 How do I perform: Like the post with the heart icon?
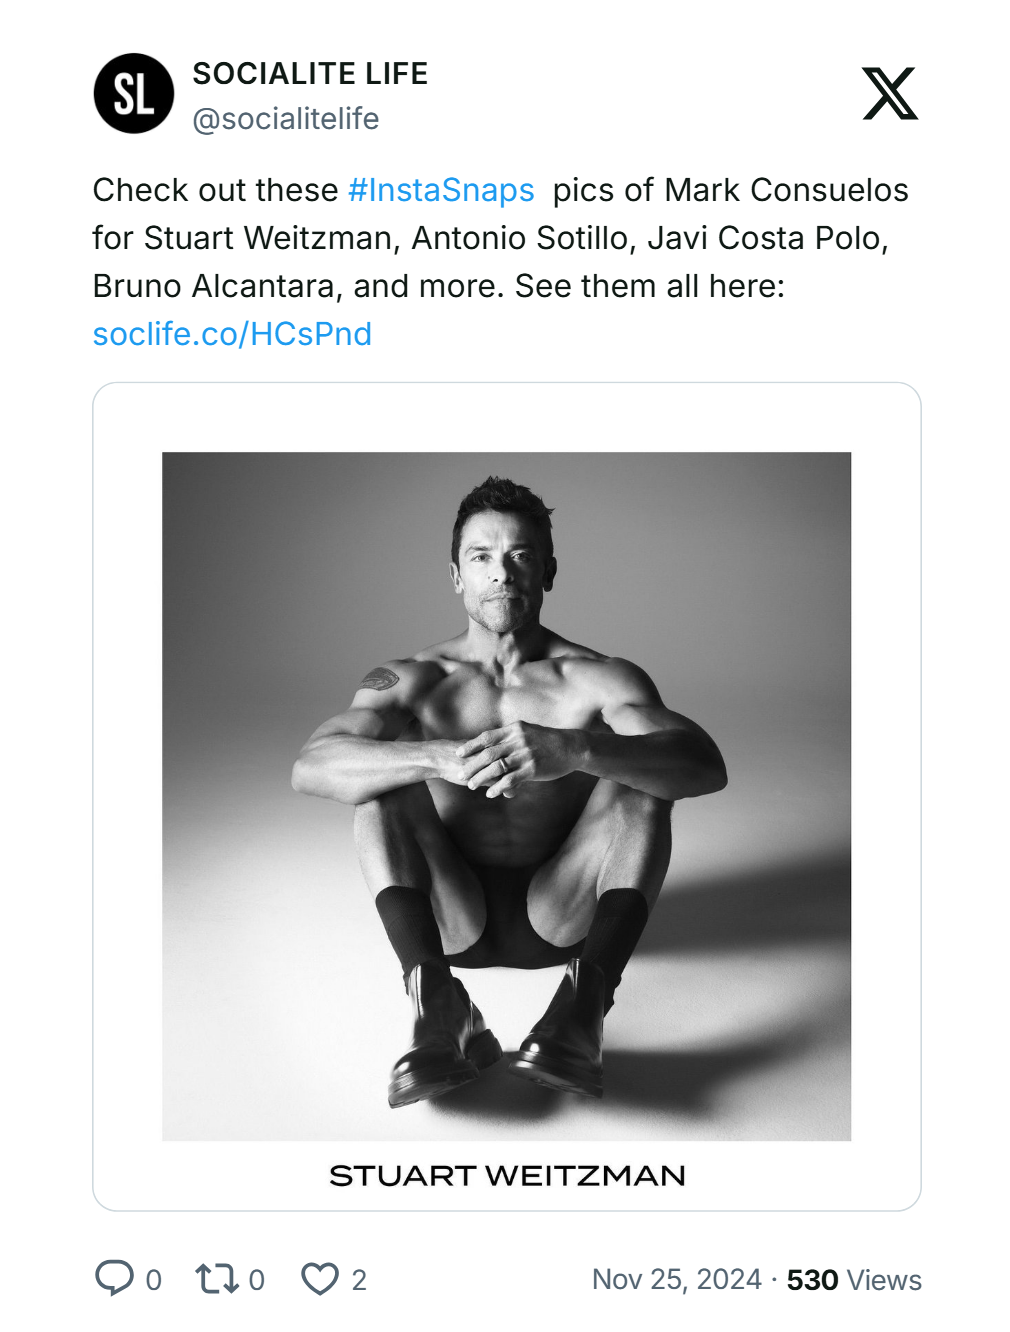pos(320,1278)
